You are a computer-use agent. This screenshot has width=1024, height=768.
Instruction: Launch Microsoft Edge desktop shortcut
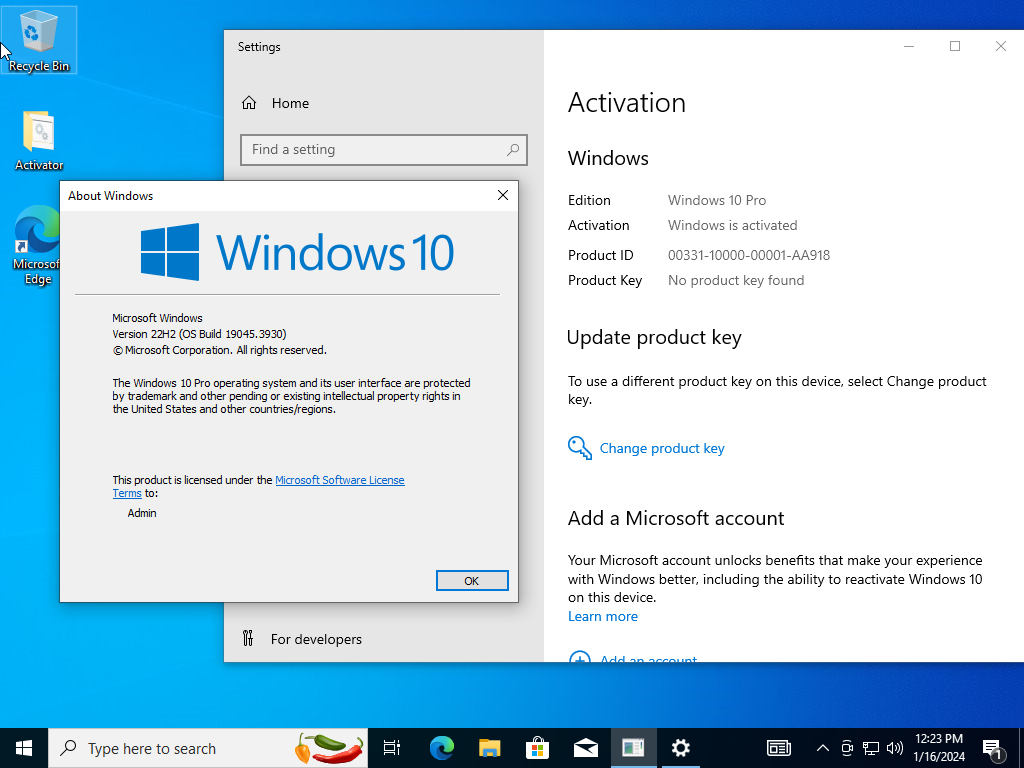coord(37,246)
